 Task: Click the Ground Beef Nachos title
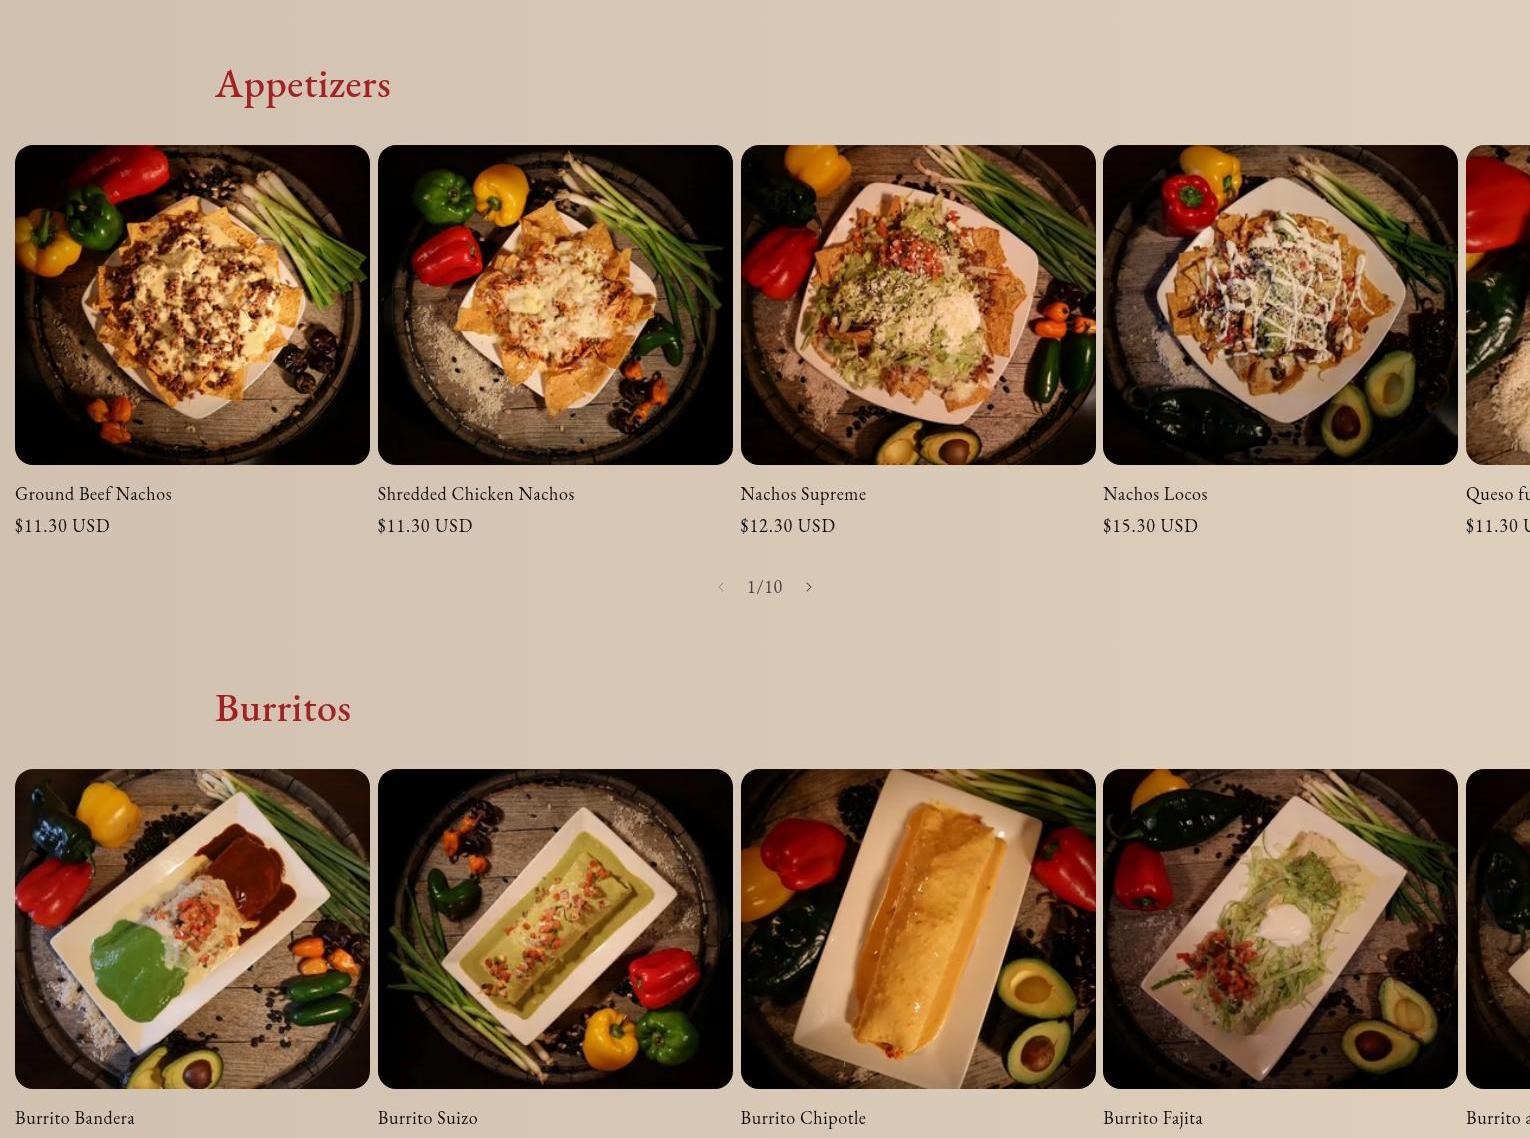point(93,494)
